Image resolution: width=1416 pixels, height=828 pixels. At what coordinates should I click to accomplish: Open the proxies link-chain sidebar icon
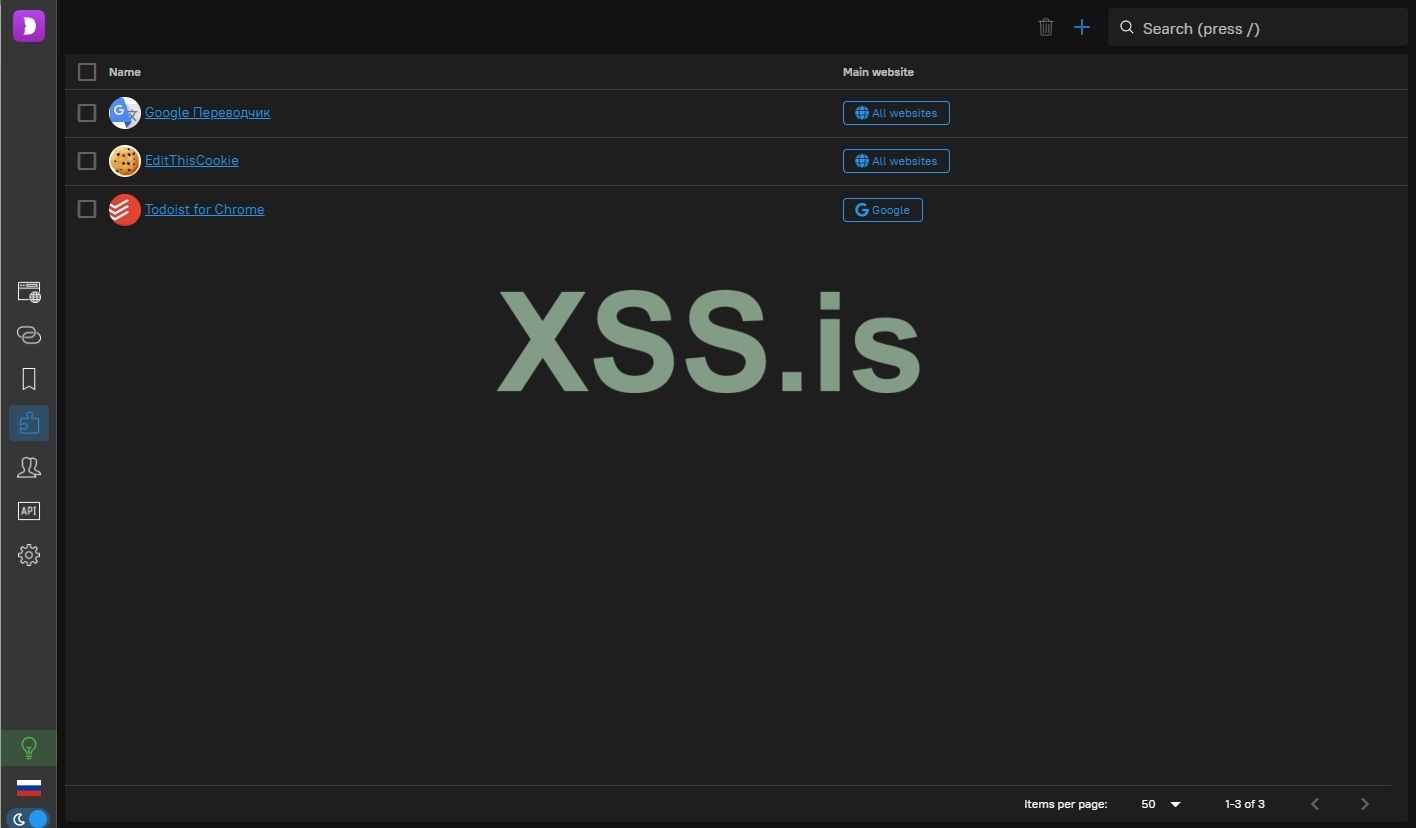click(x=29, y=335)
